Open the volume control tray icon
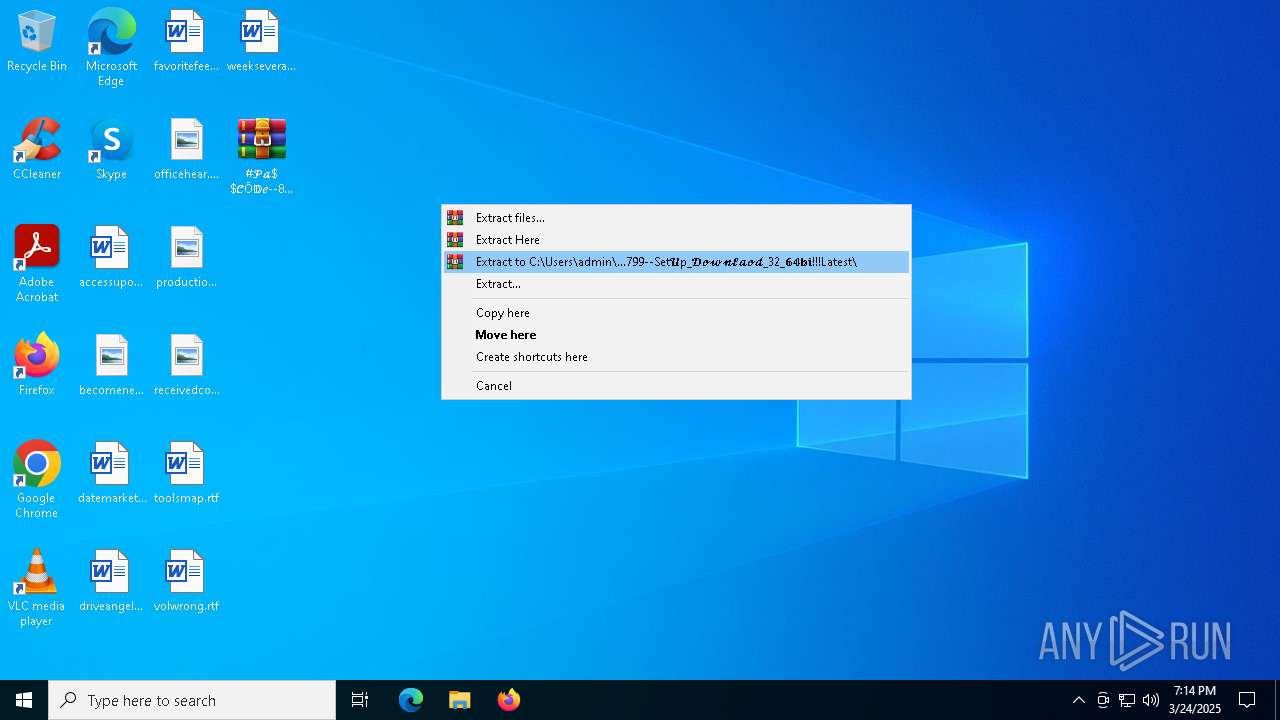 click(1151, 700)
